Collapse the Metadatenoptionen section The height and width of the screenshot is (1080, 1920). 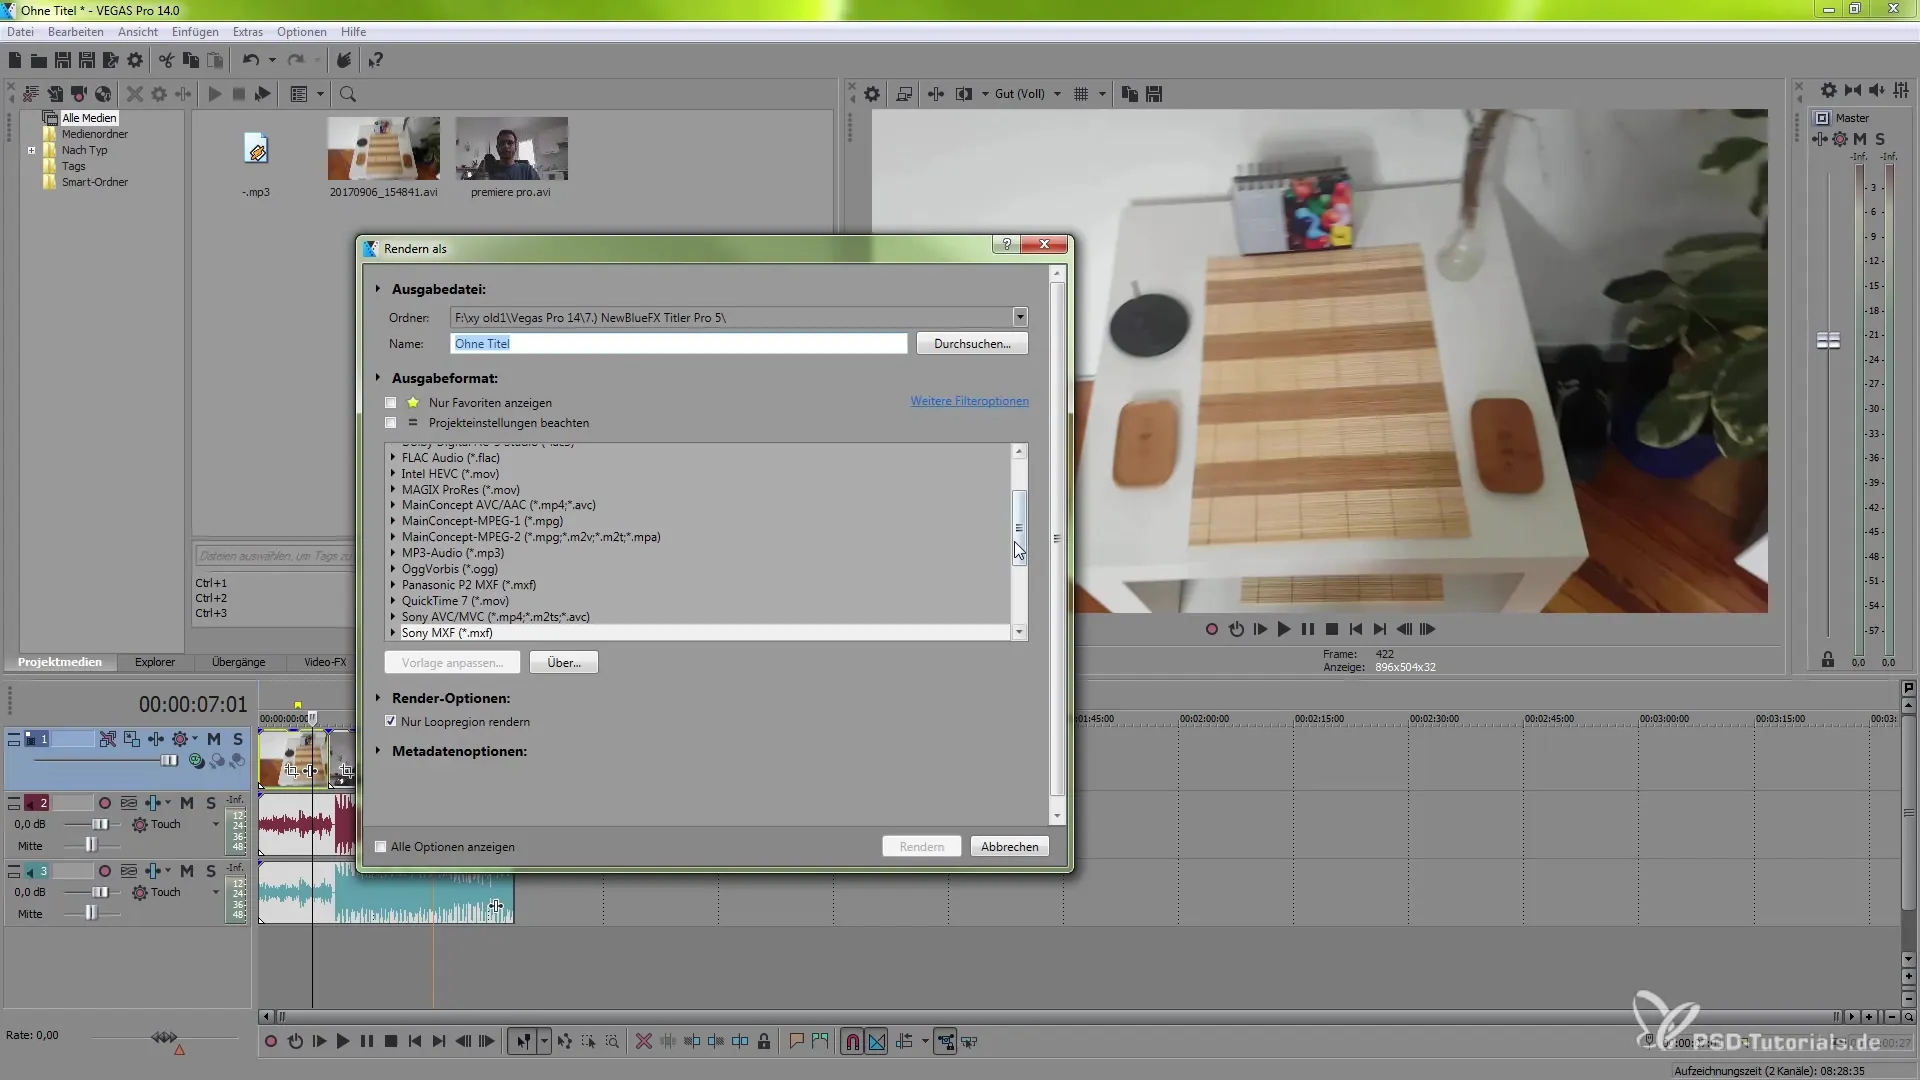[378, 751]
